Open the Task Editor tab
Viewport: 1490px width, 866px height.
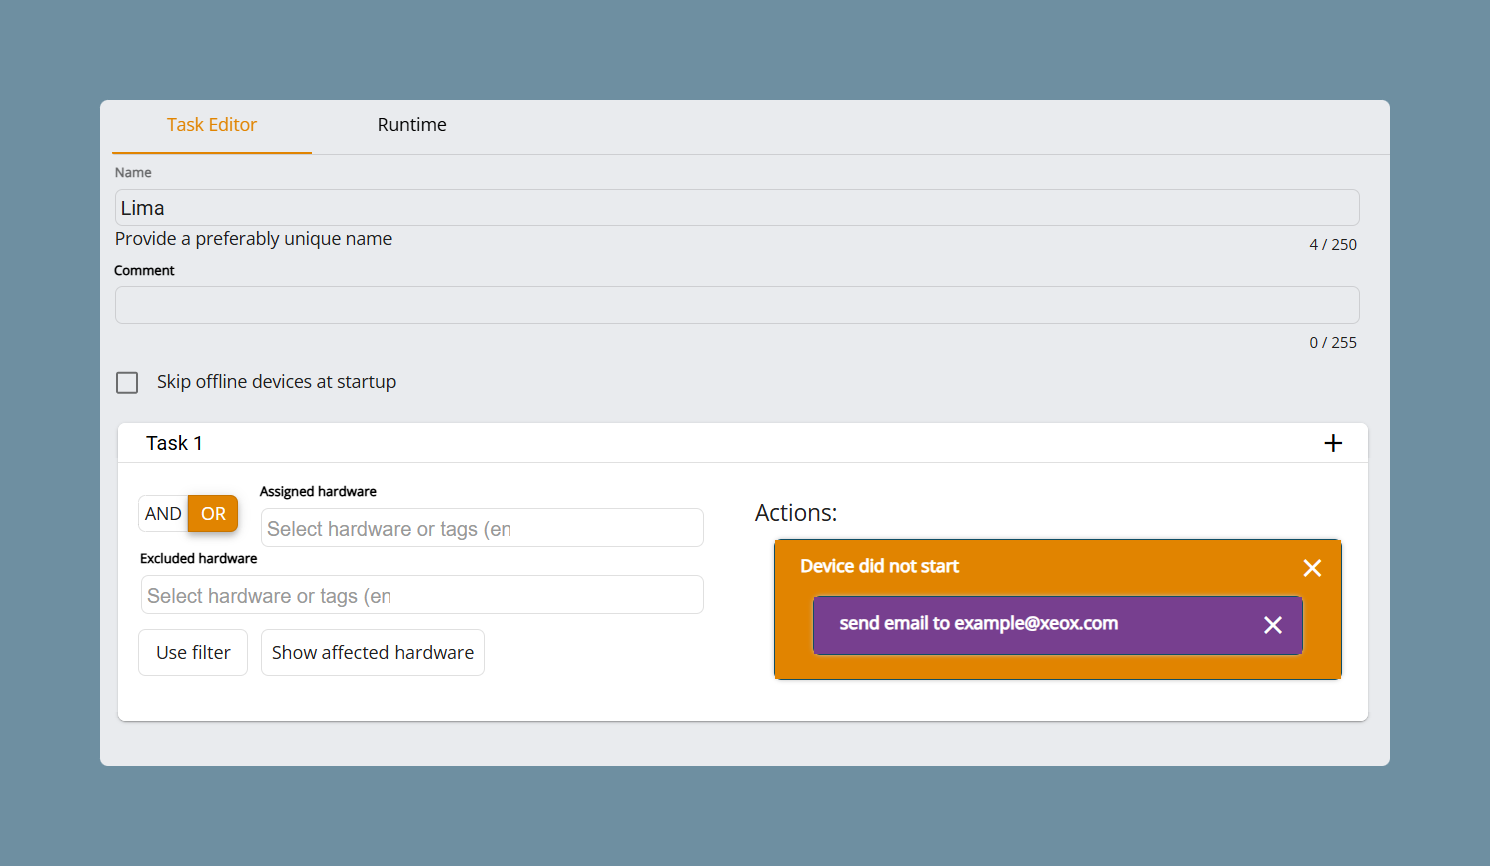click(x=212, y=125)
